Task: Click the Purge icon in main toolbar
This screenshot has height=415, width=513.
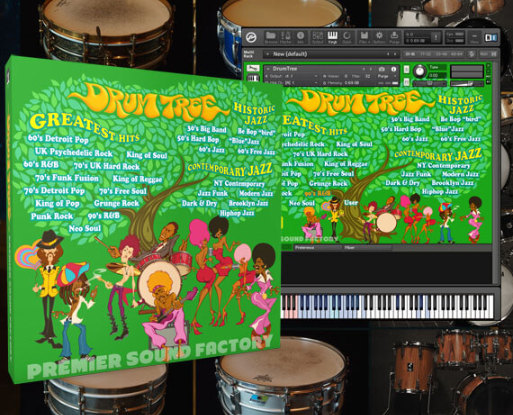Action: pos(394,37)
